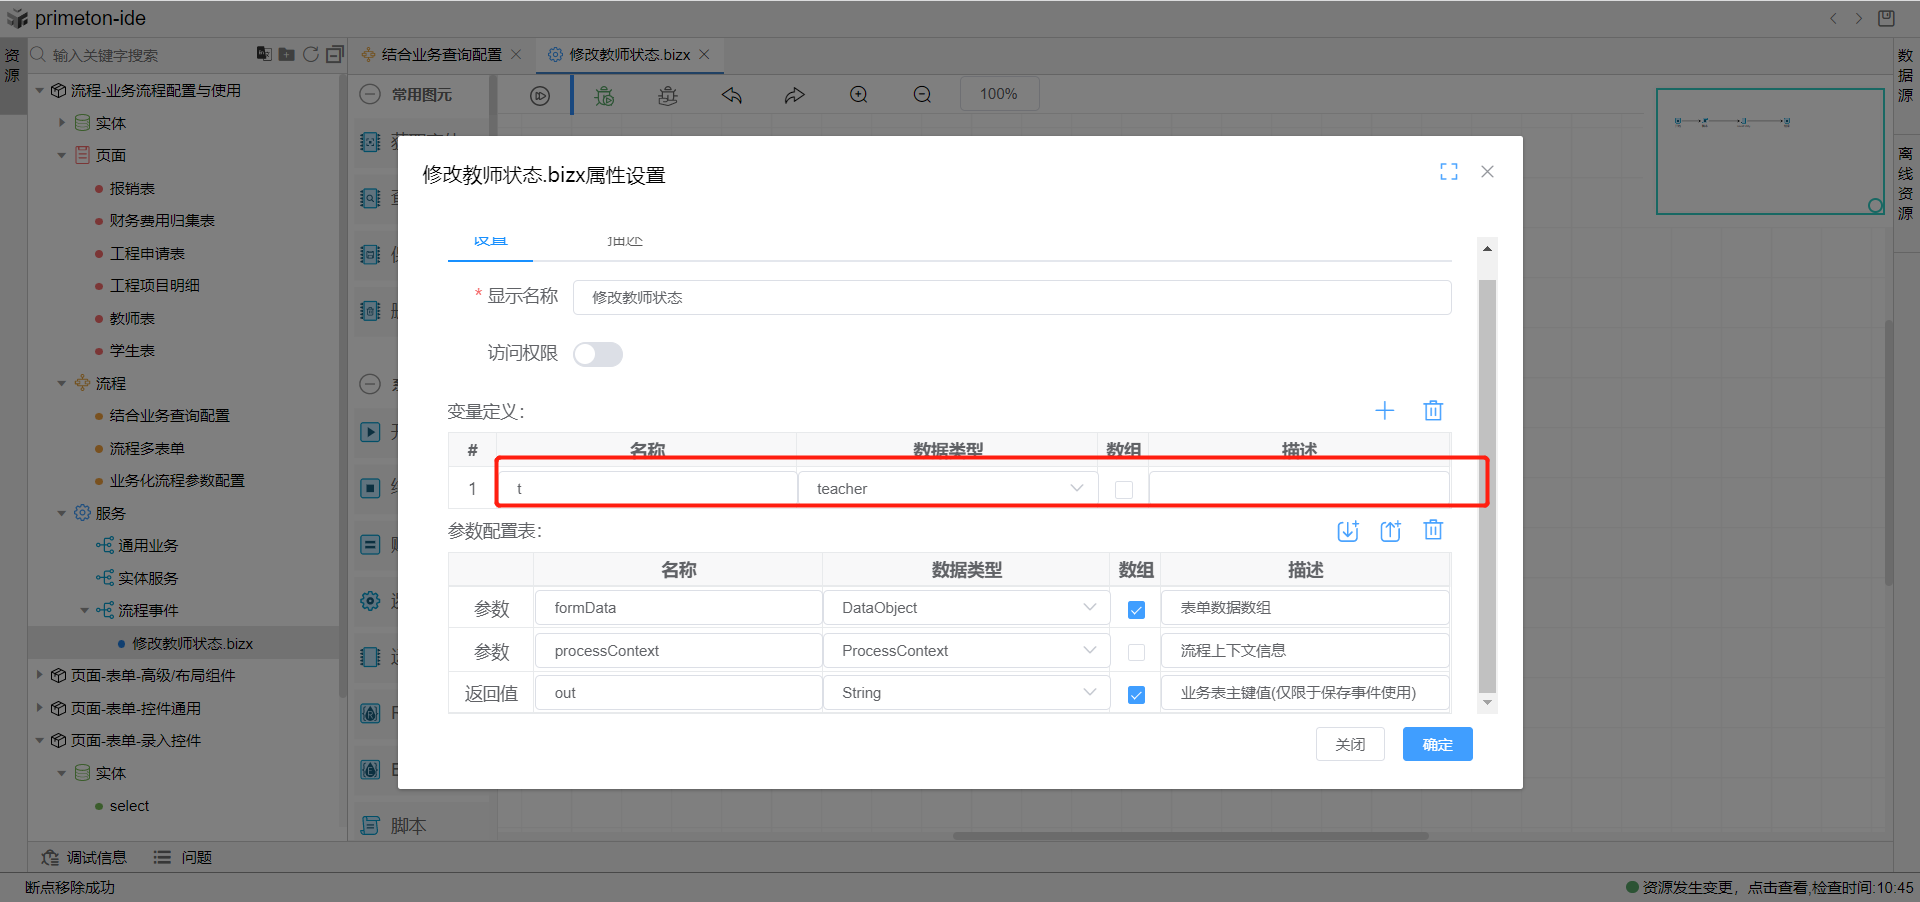Click the zoom in magnifier icon

858,95
